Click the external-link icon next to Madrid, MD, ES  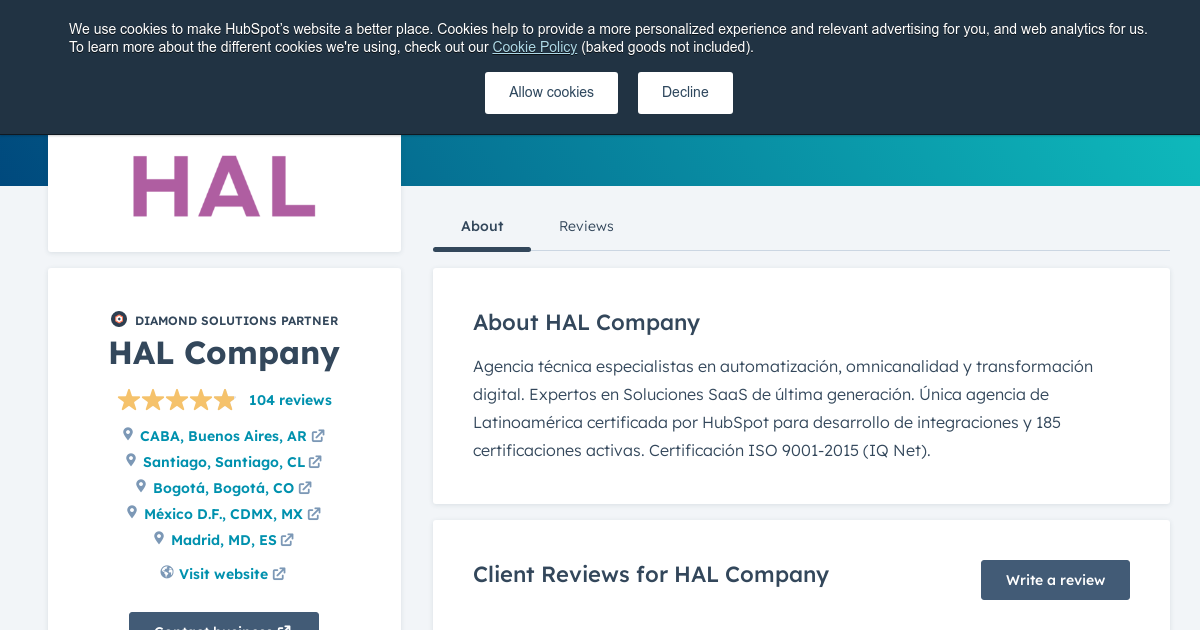tap(288, 539)
